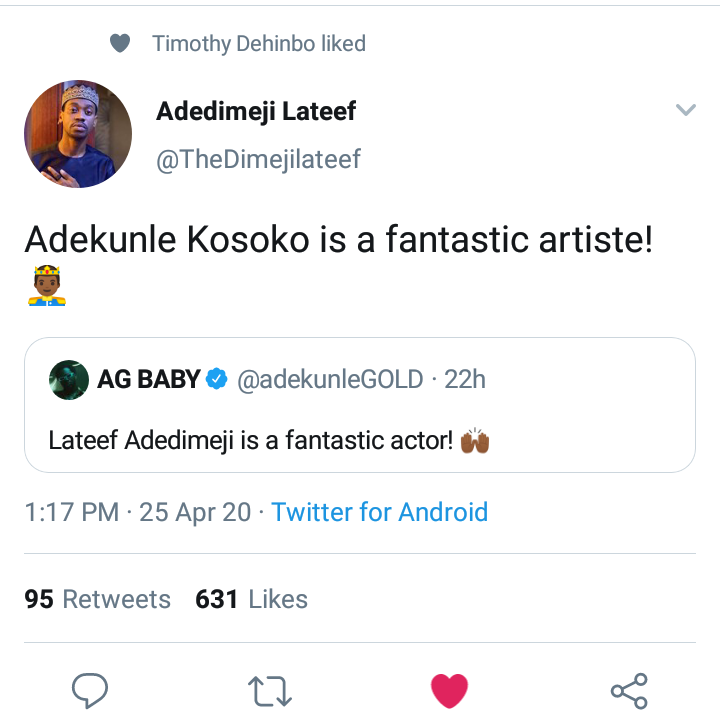Image resolution: width=720 pixels, height=720 pixels.
Task: Click the Adedimeji Lateef display name
Action: click(256, 111)
